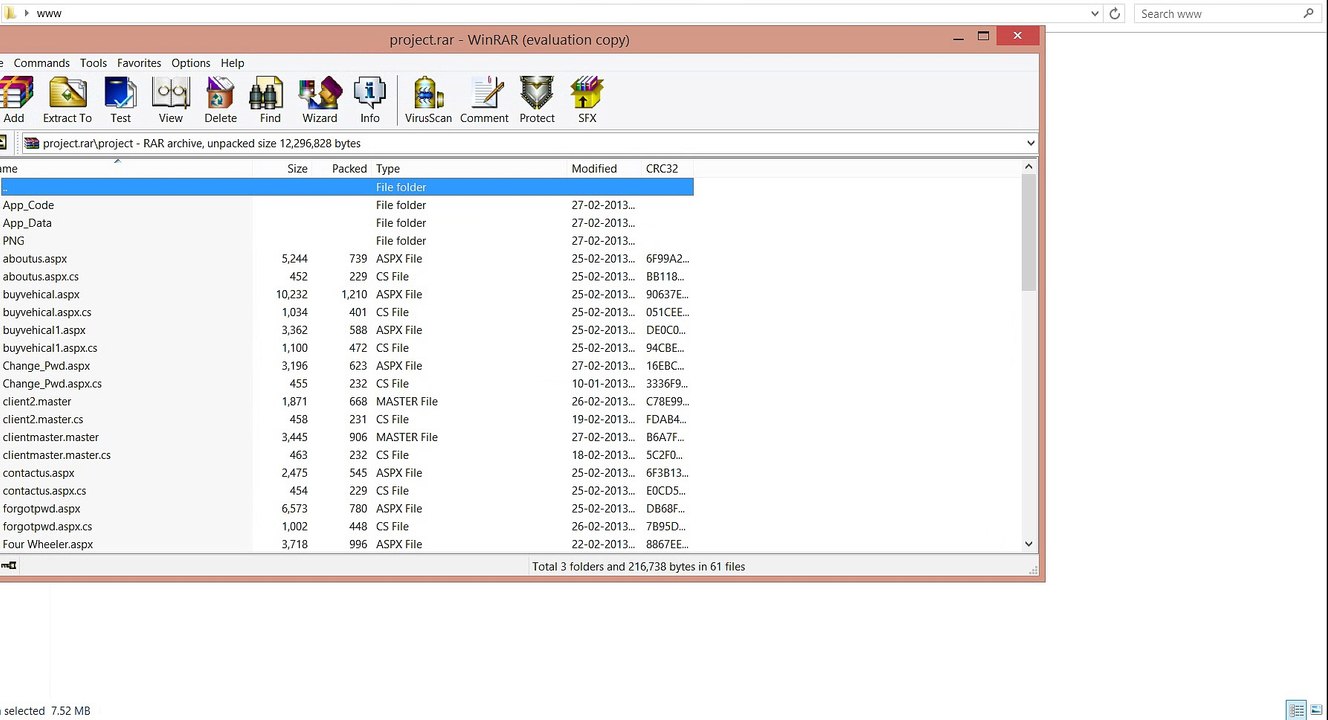1328x720 pixels.
Task: Select Change_Pwd.aspx.cs file
Action: pyautogui.click(x=346, y=384)
